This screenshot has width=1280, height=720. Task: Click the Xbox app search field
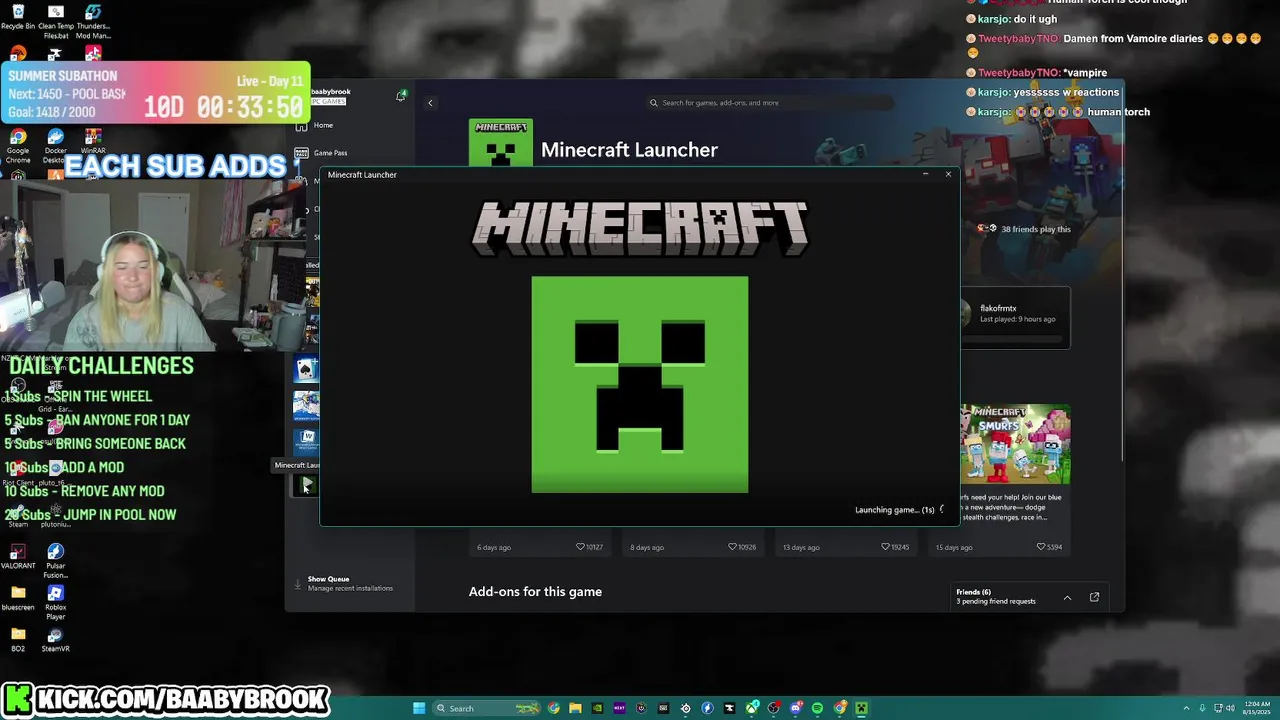pyautogui.click(x=770, y=103)
